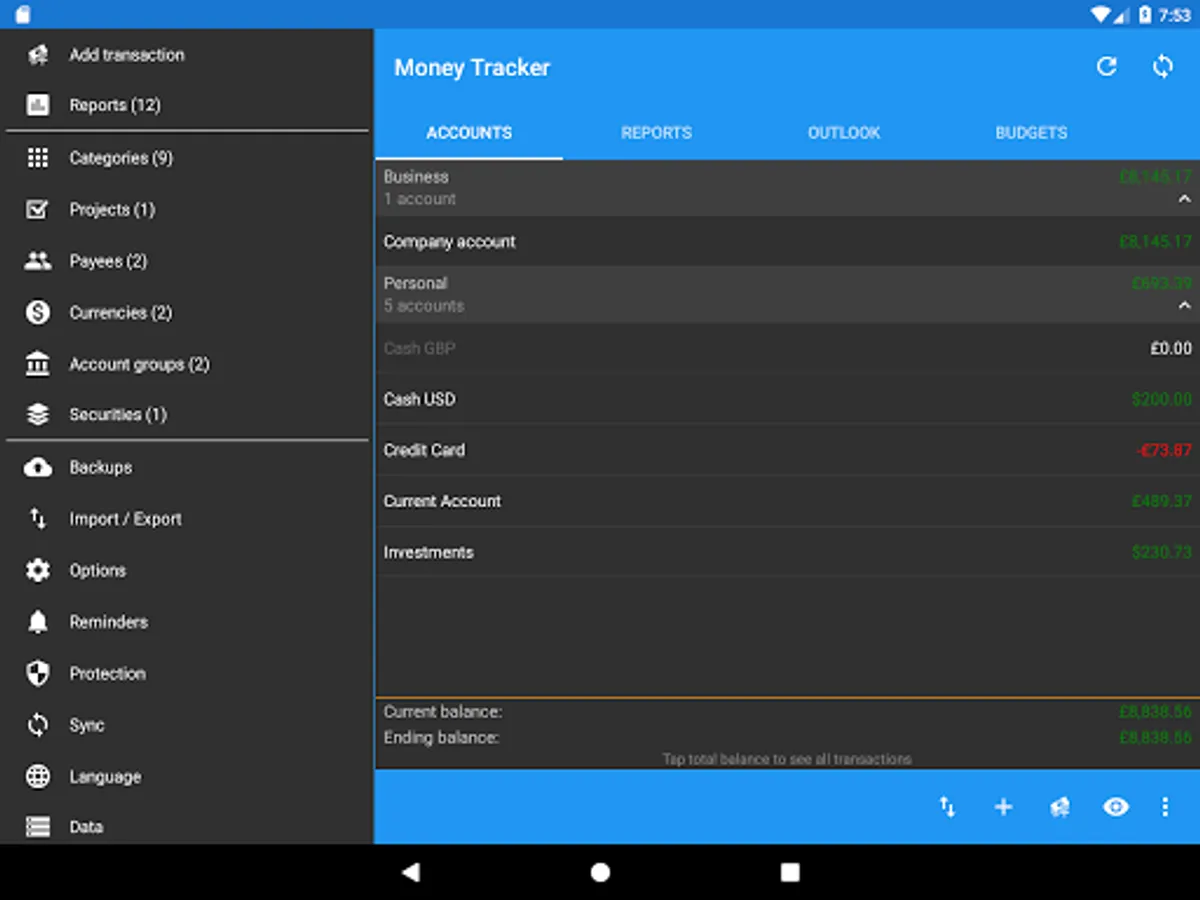This screenshot has height=900, width=1200.
Task: Tap the Android home button
Action: [x=600, y=872]
